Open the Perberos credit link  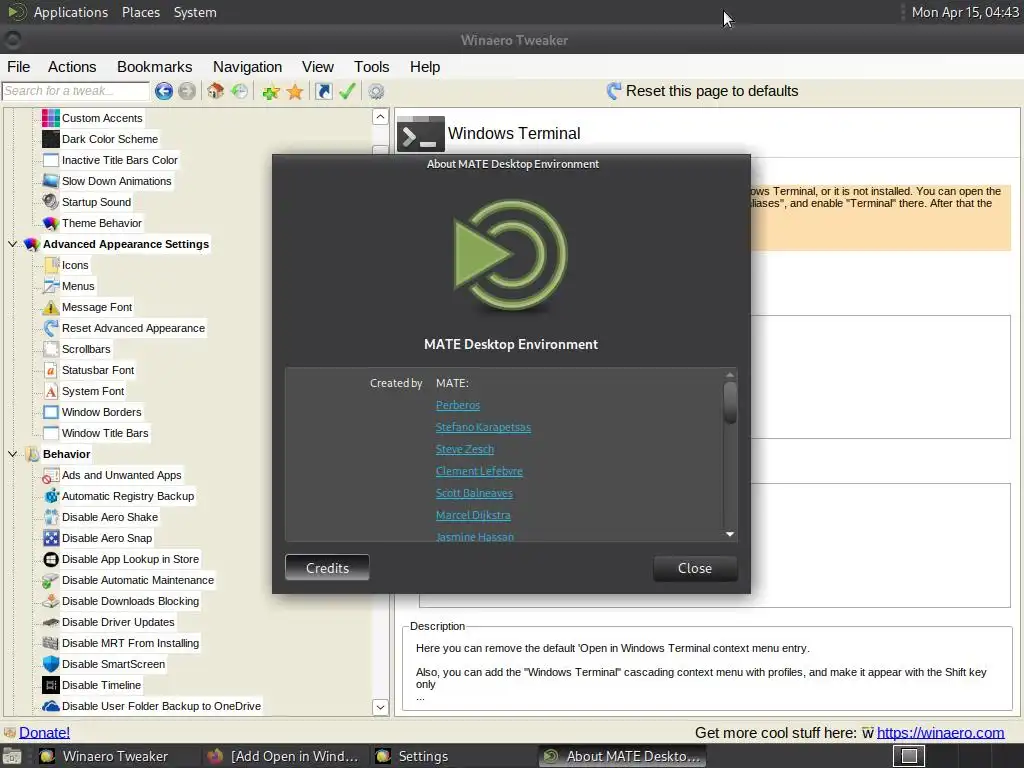(x=458, y=405)
